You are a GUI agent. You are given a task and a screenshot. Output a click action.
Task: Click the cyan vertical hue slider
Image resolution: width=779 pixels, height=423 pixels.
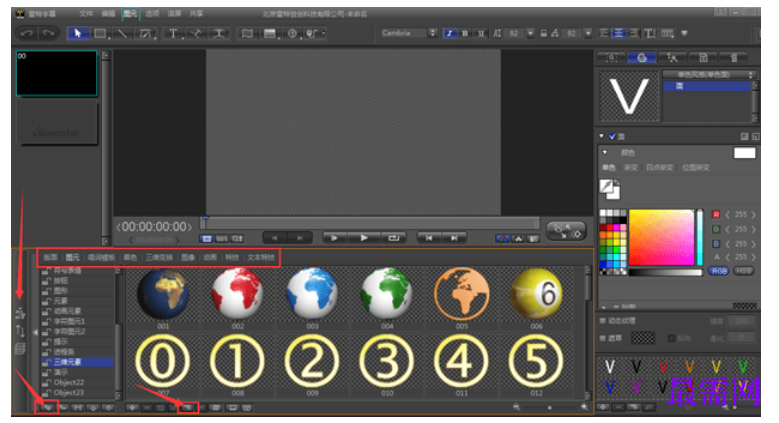[700, 238]
